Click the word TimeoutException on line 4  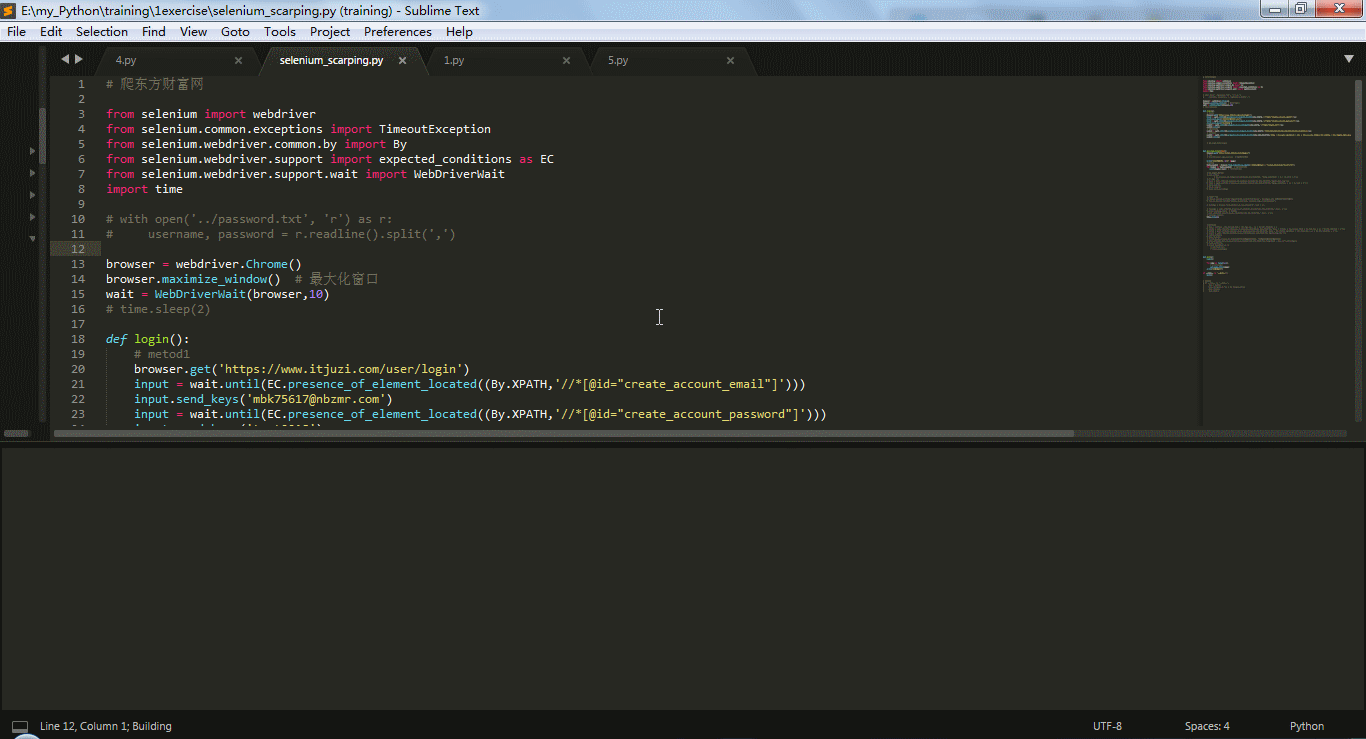(435, 129)
